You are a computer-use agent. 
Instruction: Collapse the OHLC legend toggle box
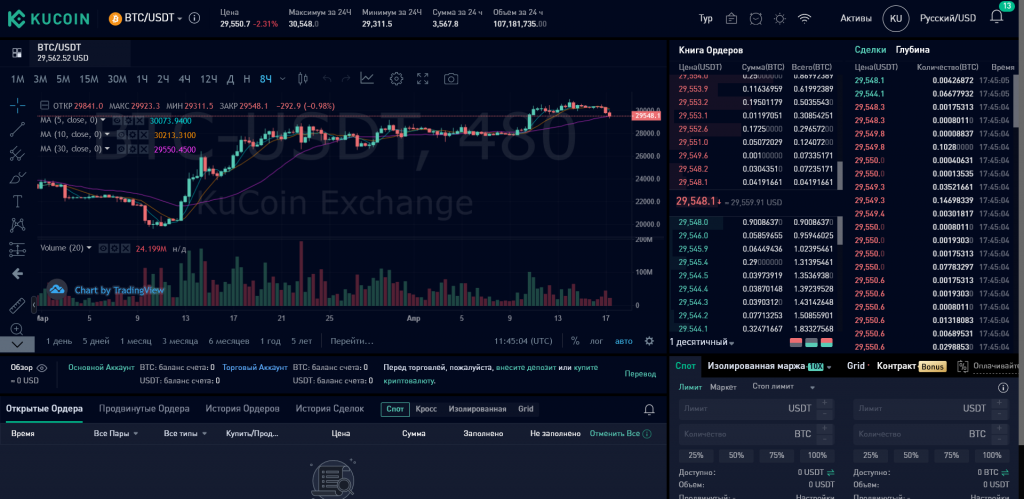(x=44, y=105)
